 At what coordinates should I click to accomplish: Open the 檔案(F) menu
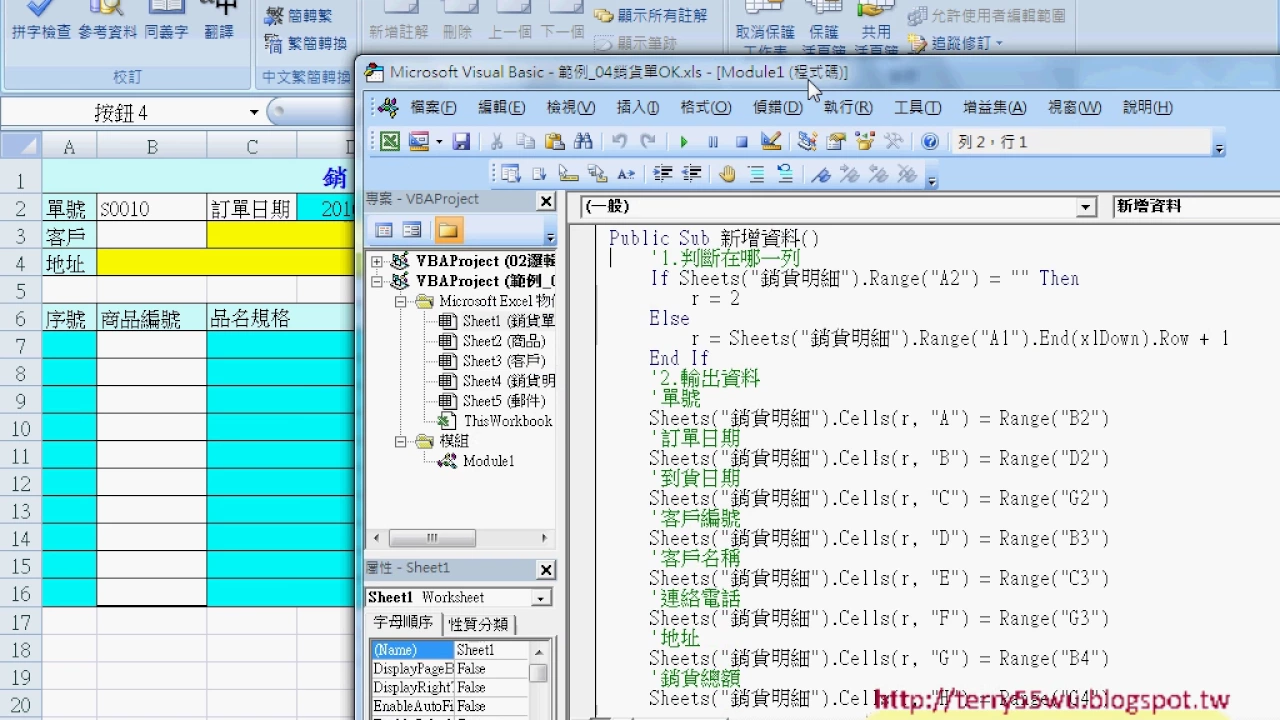click(x=434, y=107)
